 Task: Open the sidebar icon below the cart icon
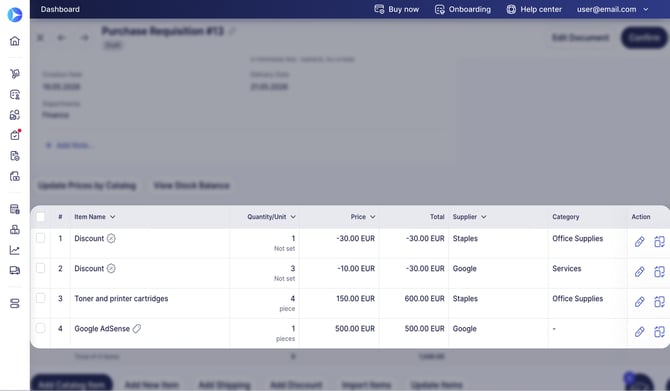(15, 94)
